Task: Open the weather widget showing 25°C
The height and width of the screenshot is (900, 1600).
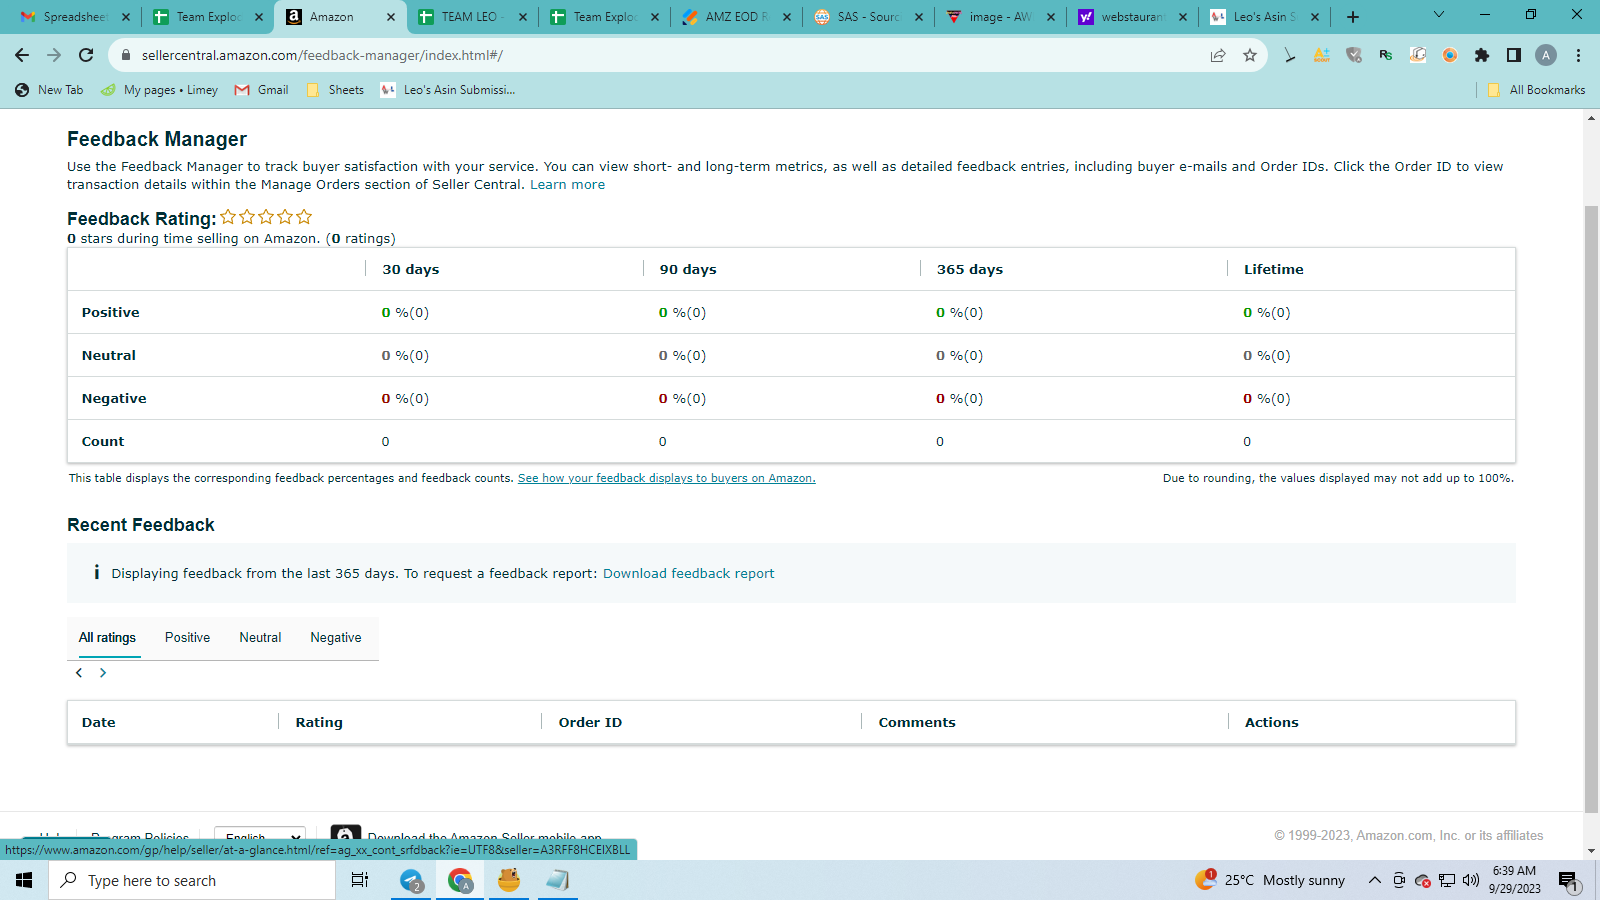Action: point(1270,880)
